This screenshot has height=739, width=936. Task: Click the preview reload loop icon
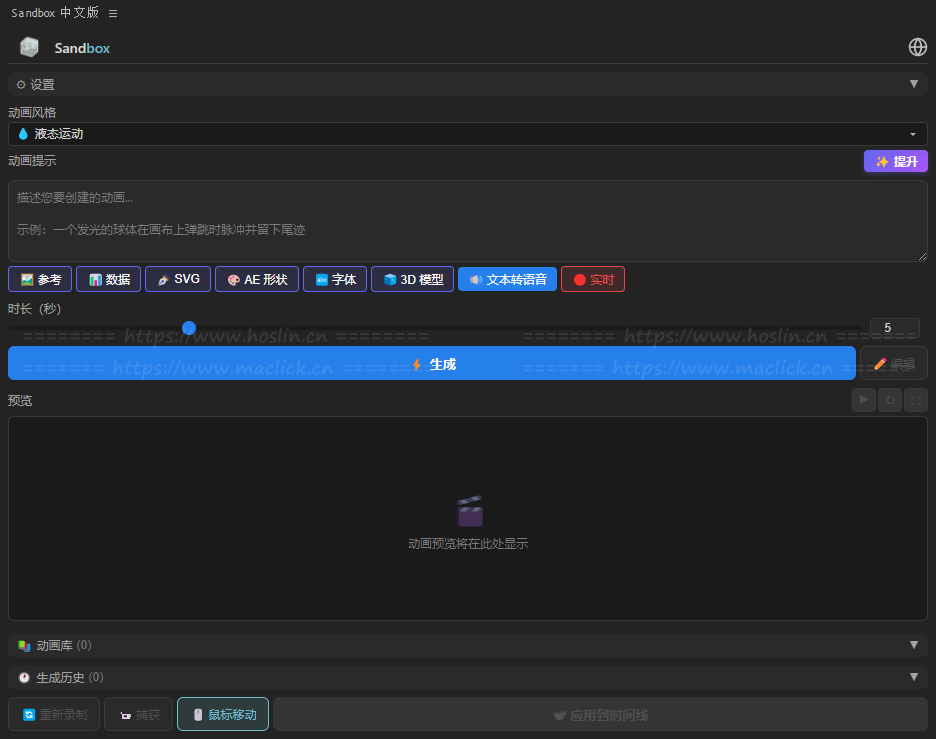[x=890, y=400]
